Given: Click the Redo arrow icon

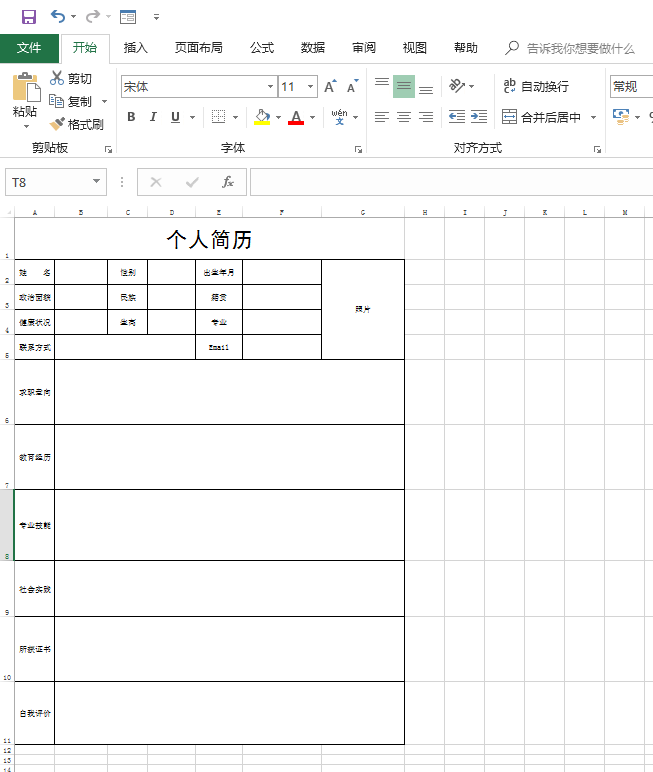Looking at the screenshot, I should point(93,17).
